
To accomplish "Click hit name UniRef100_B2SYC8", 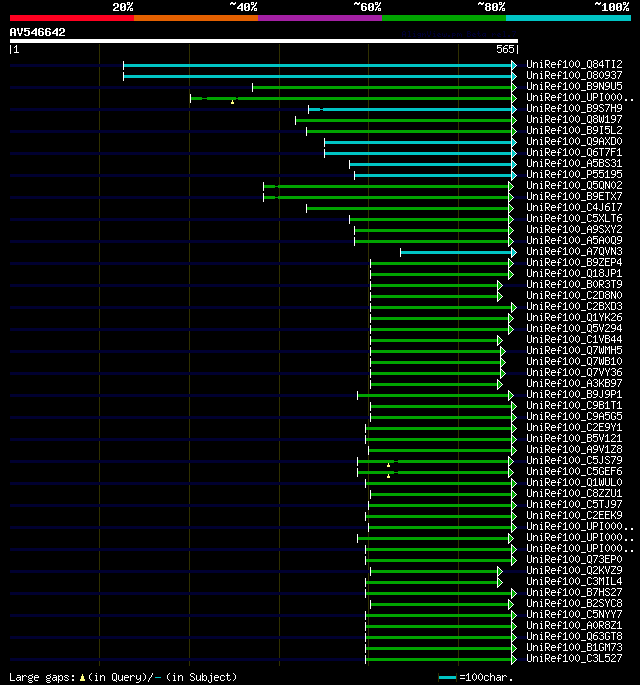I will tap(574, 603).
